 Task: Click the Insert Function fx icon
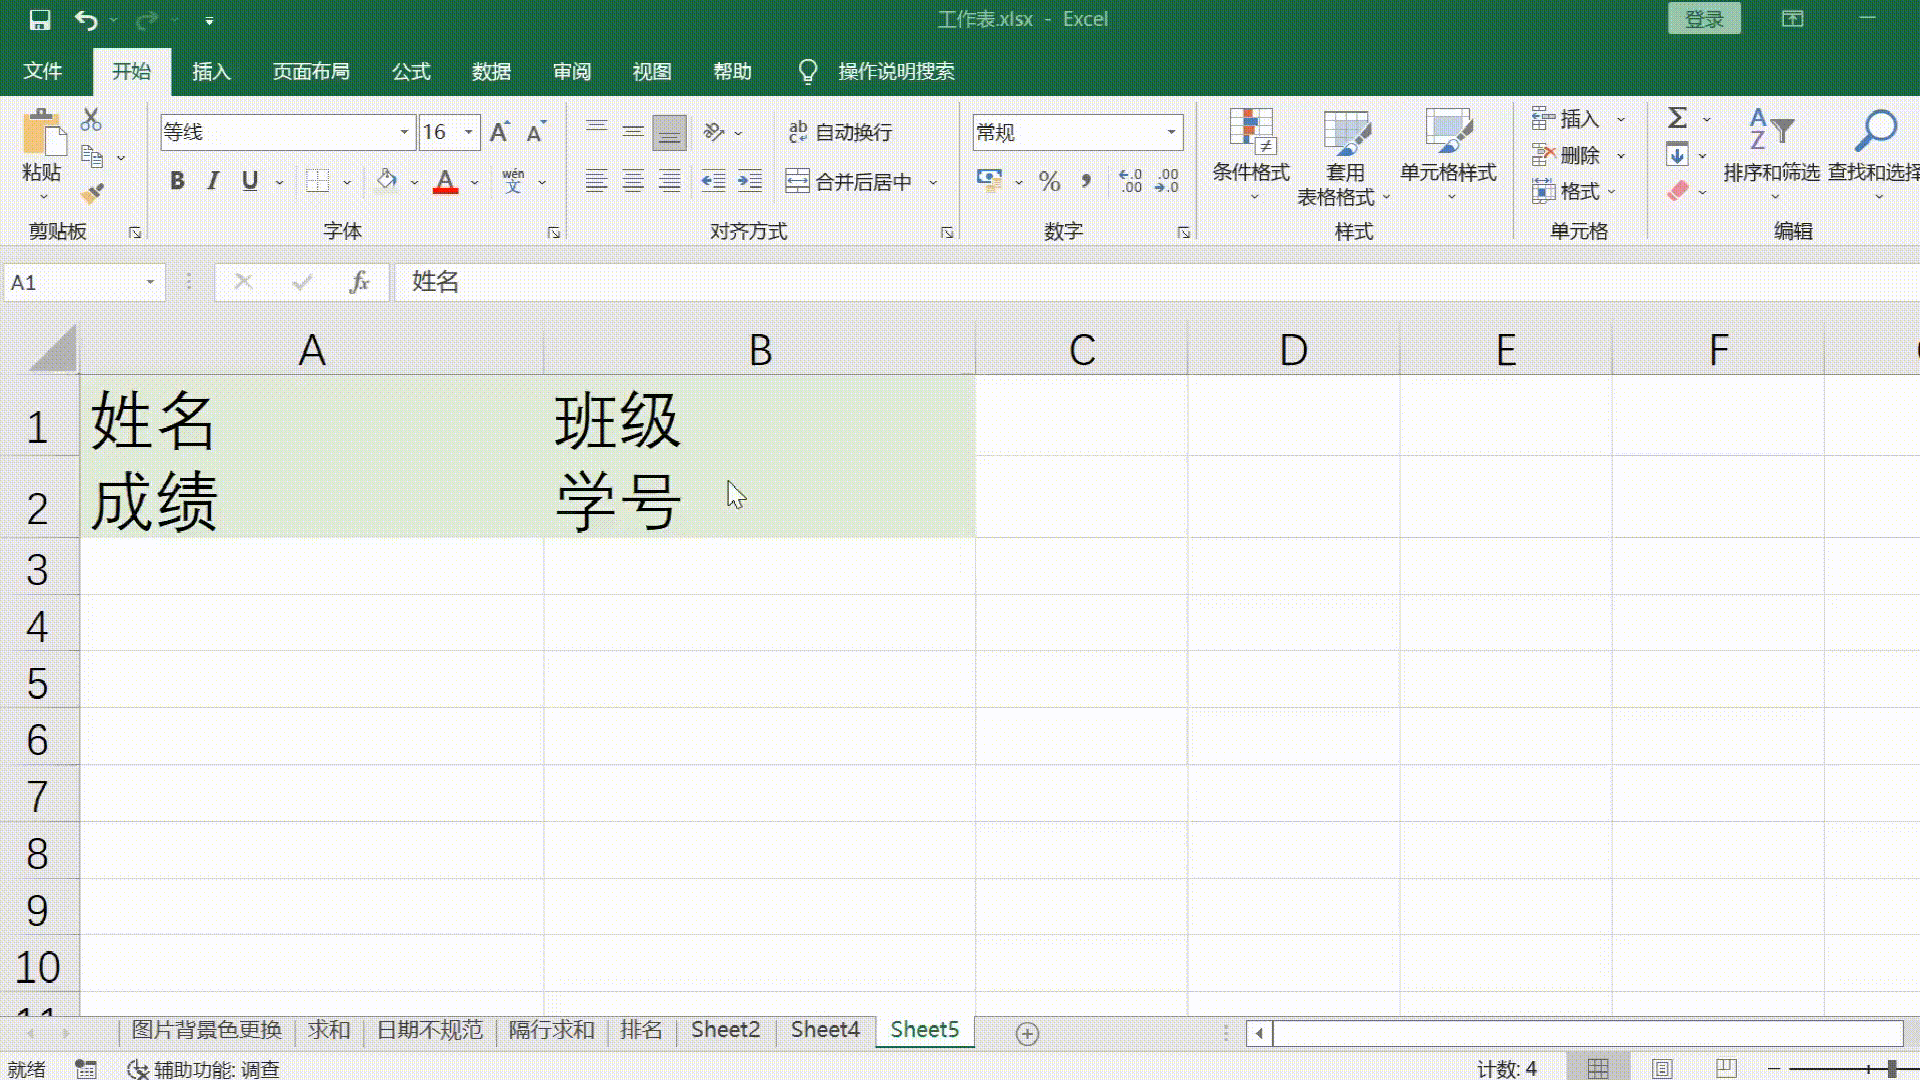359,283
